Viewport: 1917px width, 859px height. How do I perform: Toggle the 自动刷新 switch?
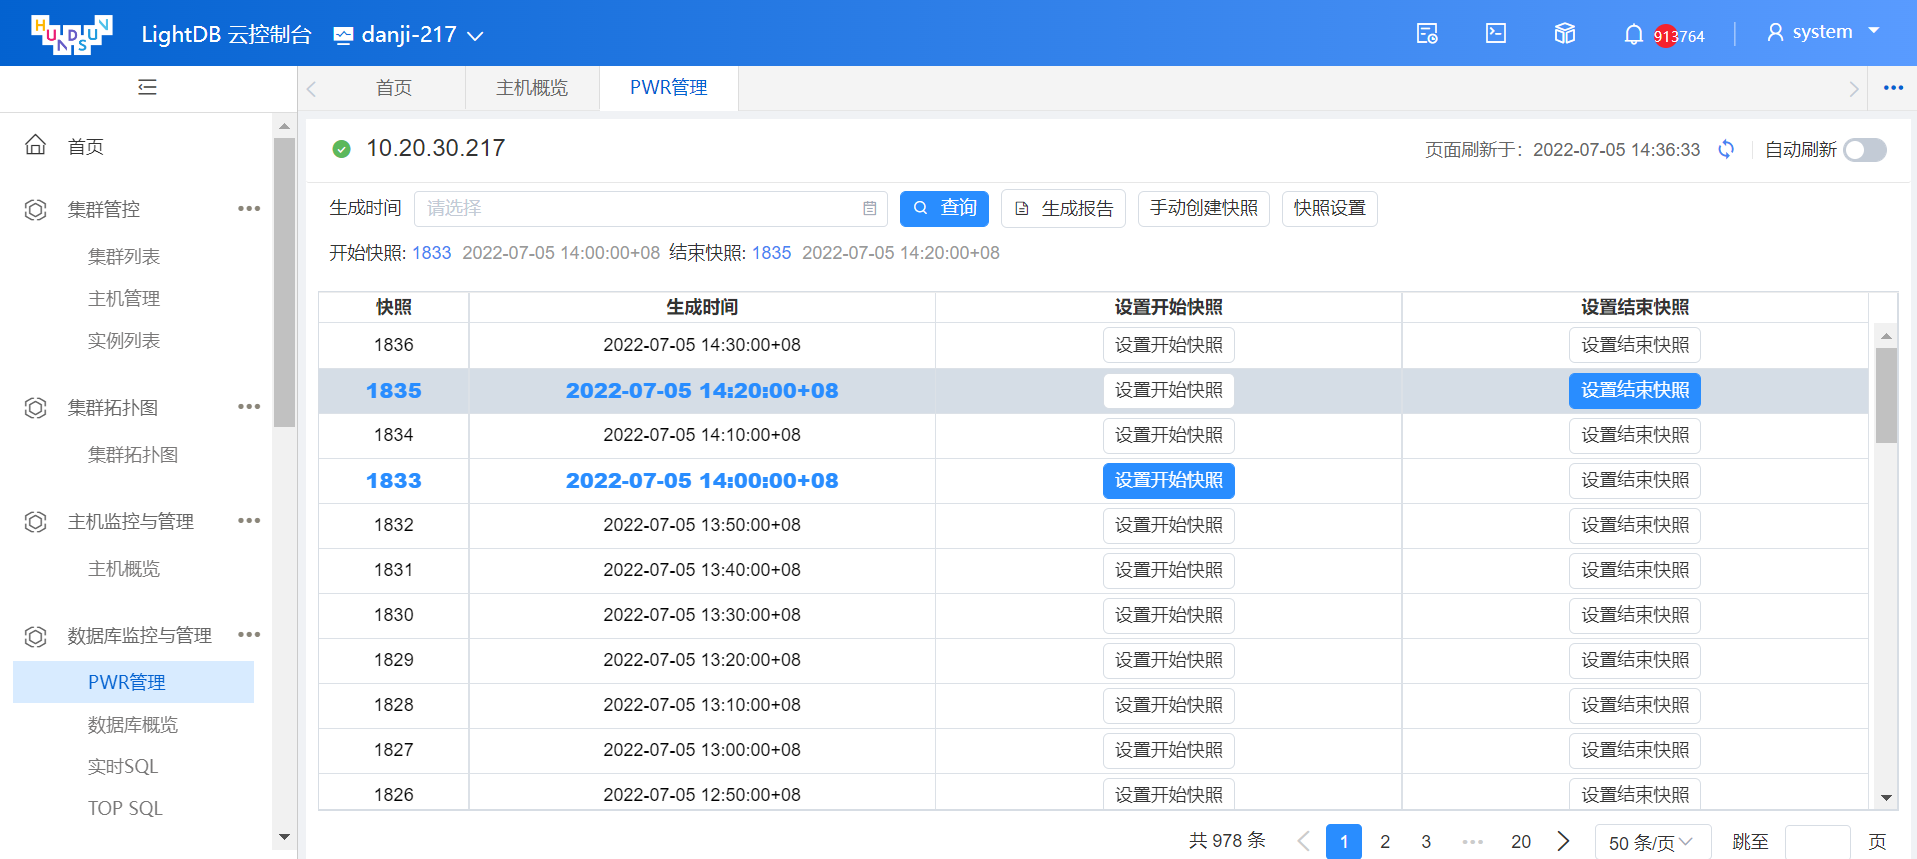[x=1865, y=149]
